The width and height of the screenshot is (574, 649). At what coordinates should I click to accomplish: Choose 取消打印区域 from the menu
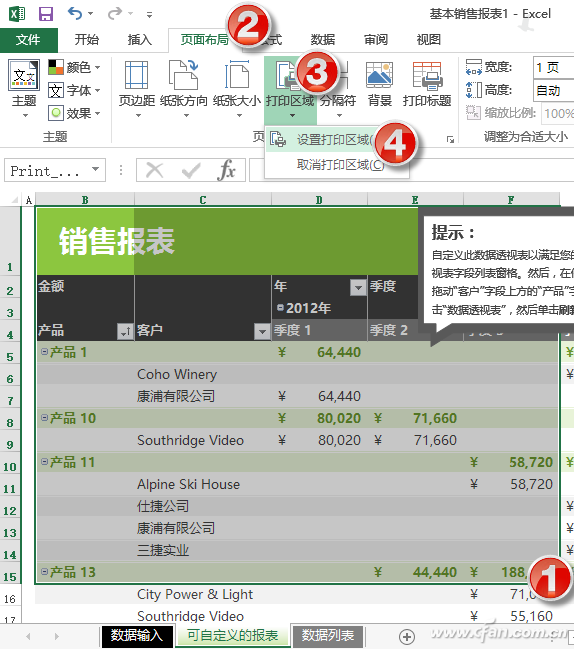point(340,164)
